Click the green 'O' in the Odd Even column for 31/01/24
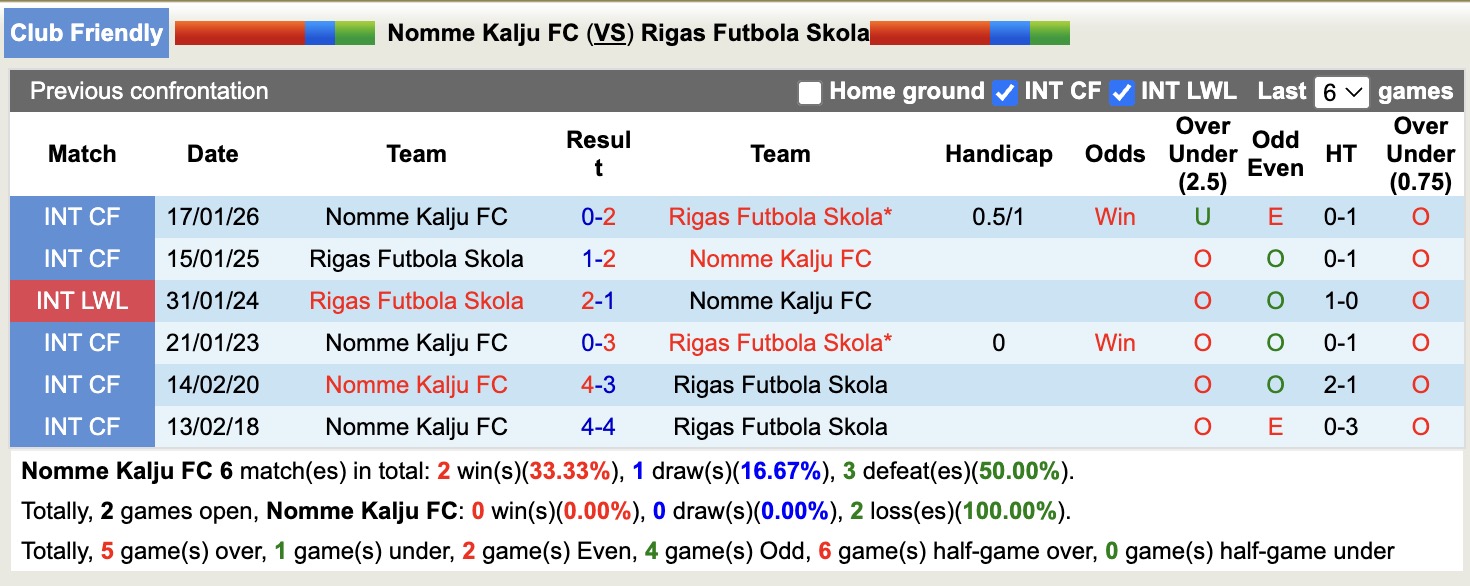 pyautogui.click(x=1275, y=300)
